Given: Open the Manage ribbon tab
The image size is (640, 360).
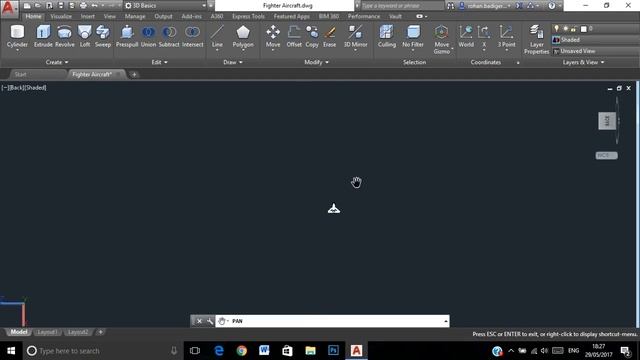Looking at the screenshot, I should (x=135, y=16).
